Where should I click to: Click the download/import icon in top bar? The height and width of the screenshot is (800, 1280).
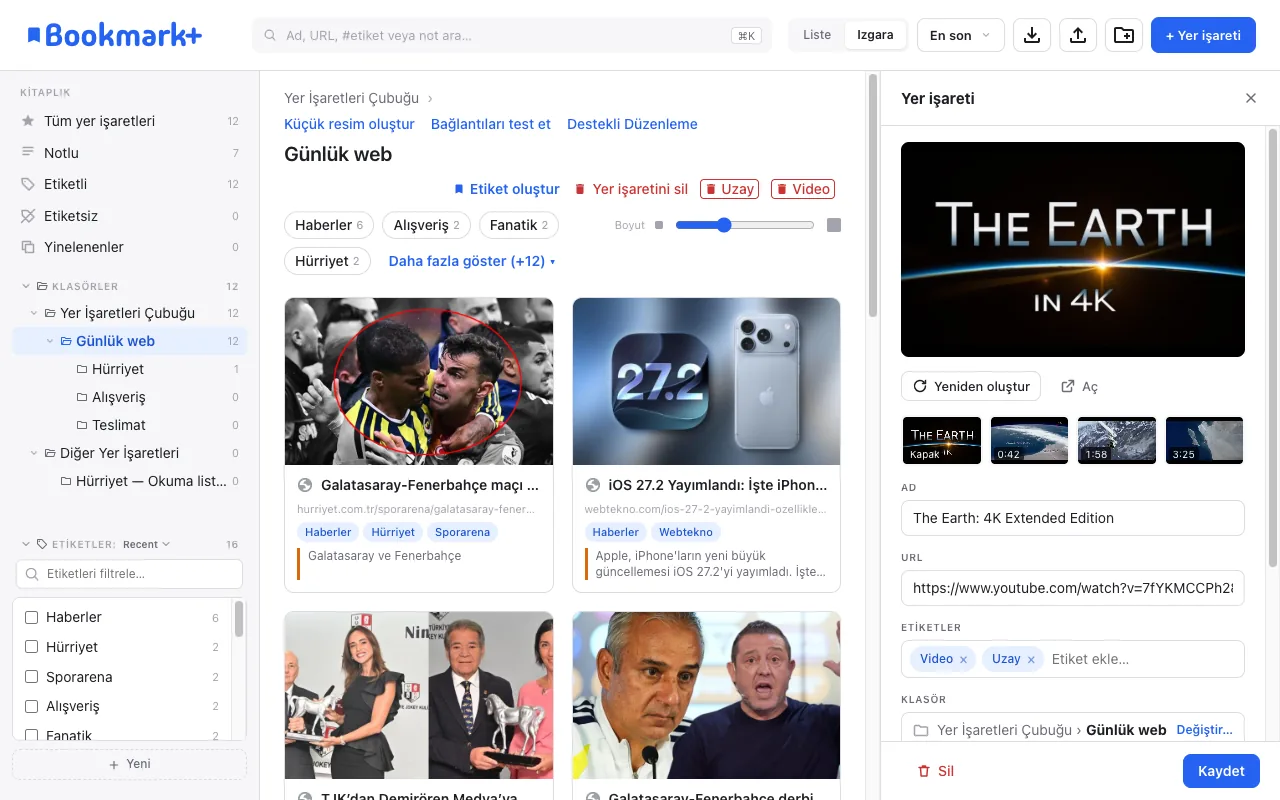tap(1032, 35)
